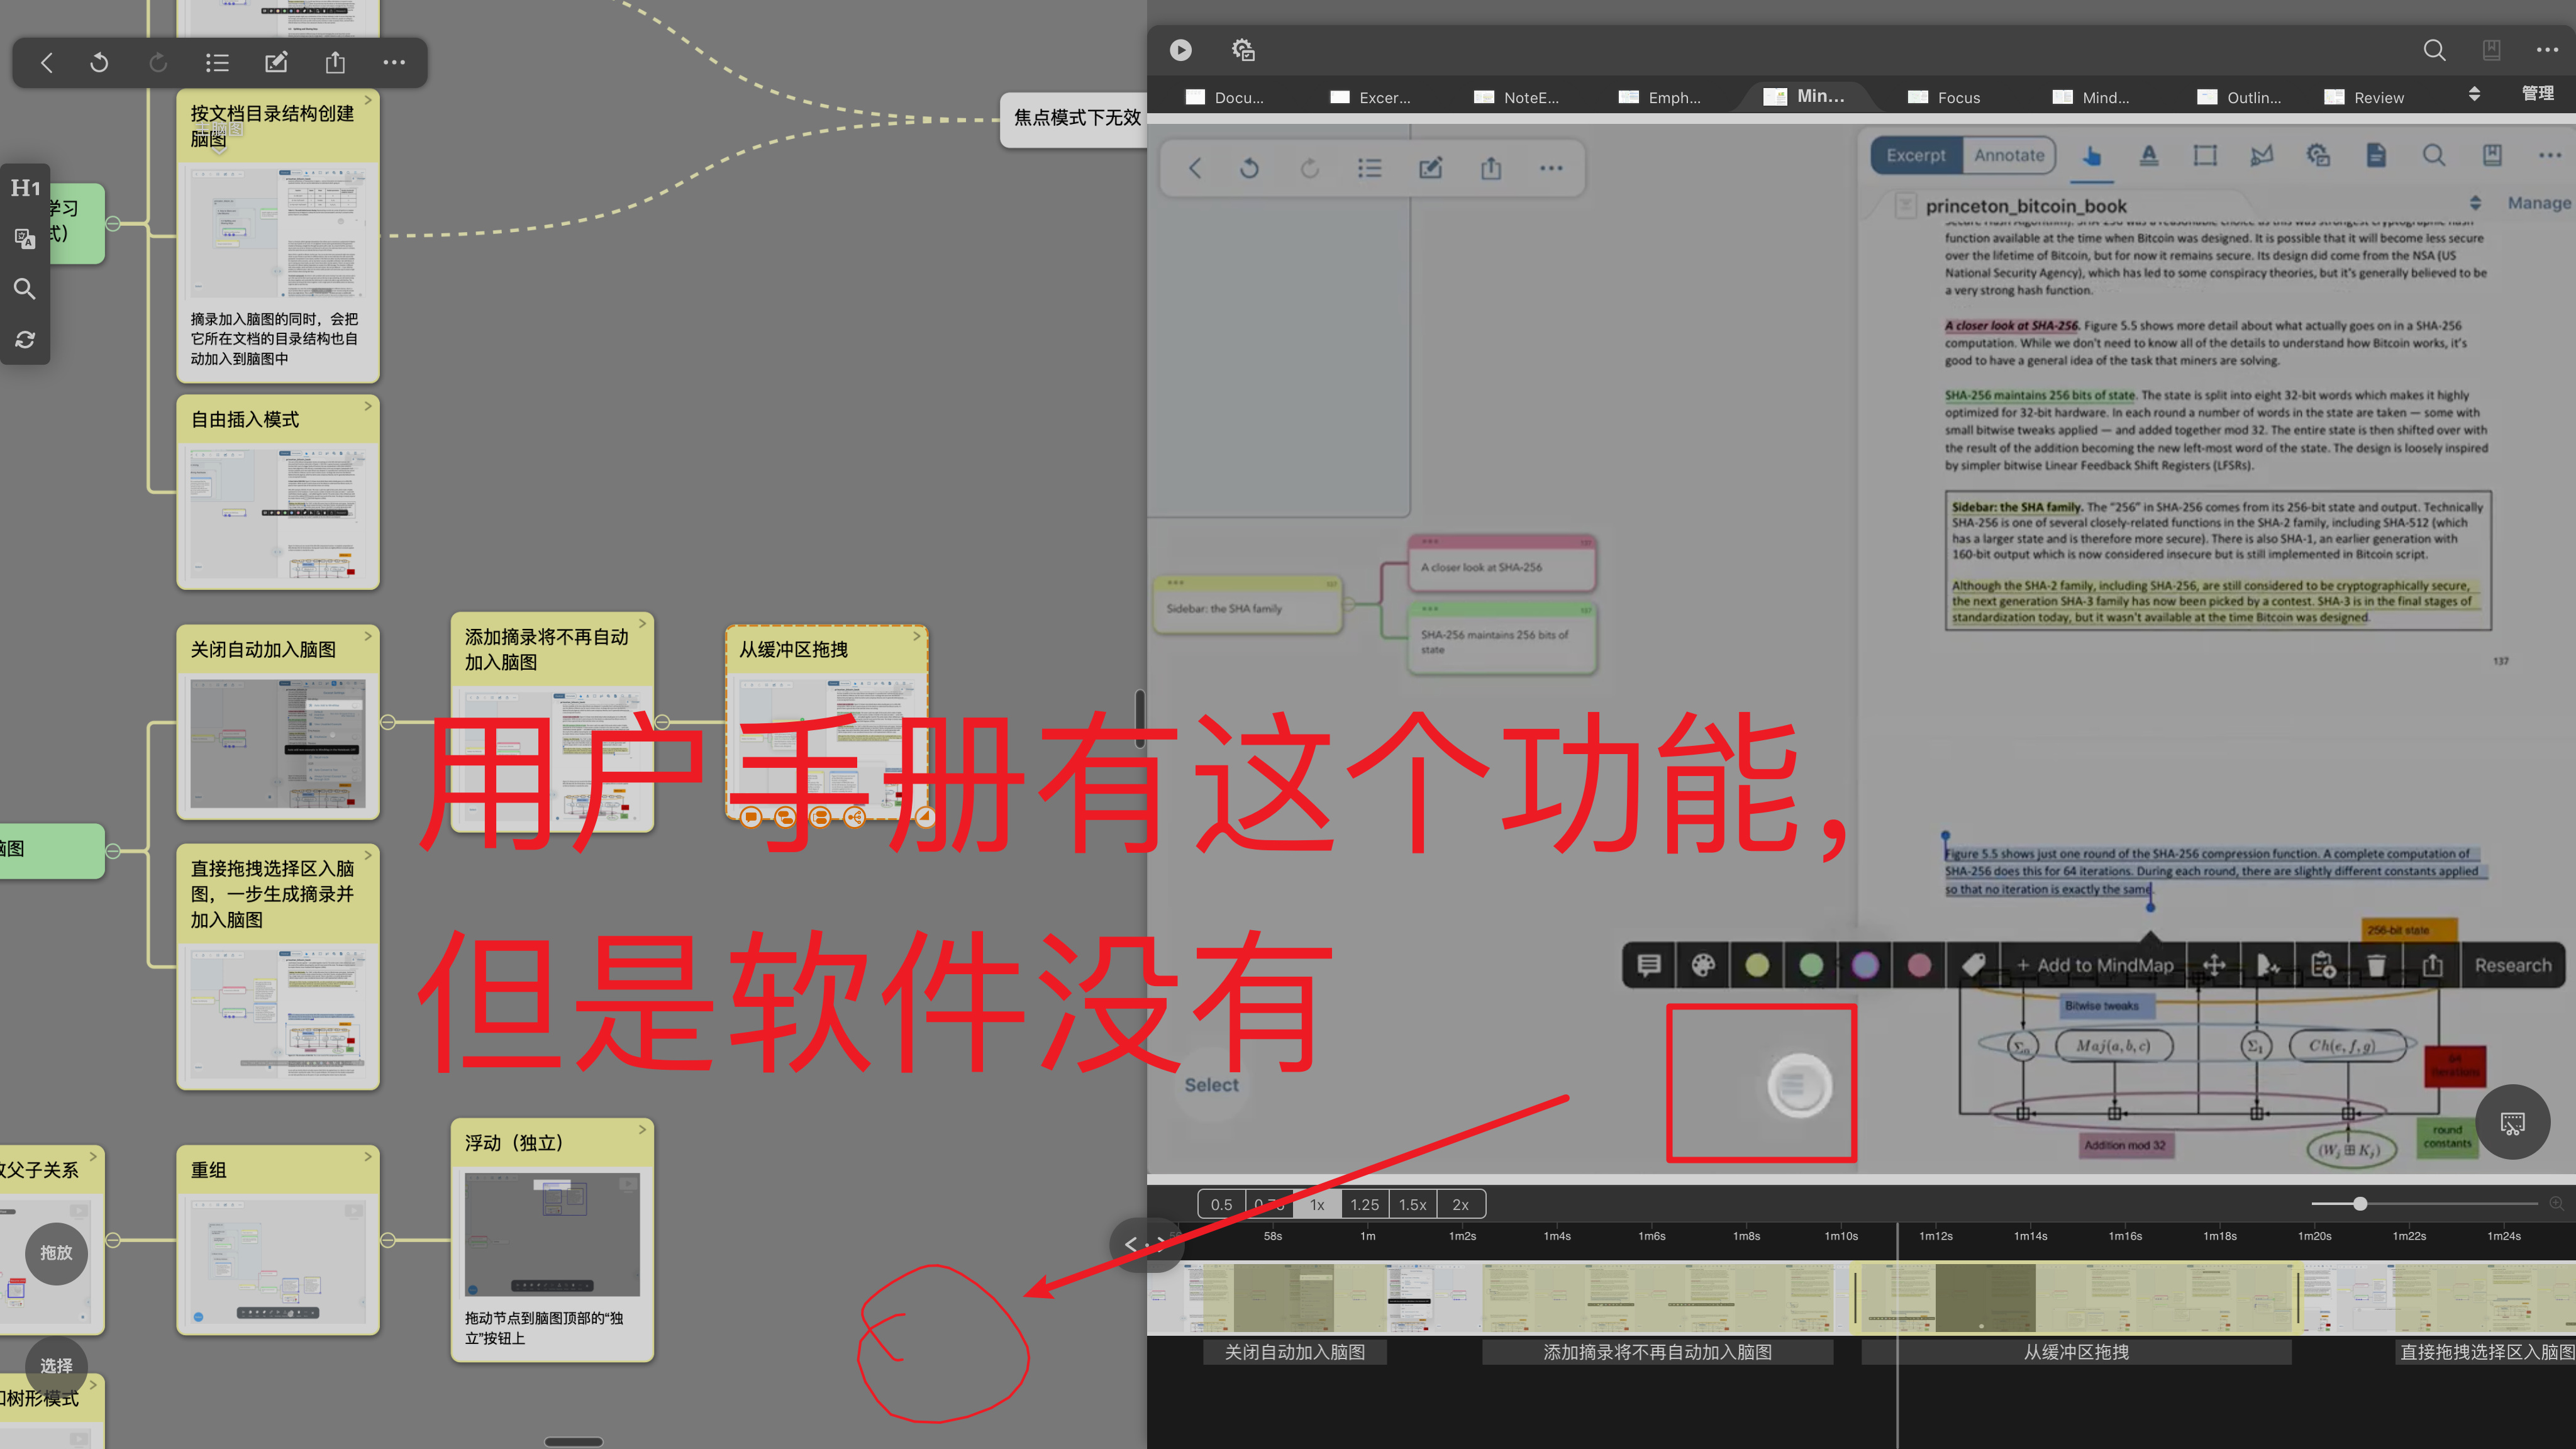Switch to the Focus chapter tab
The width and height of the screenshot is (2576, 1449).
(x=1944, y=97)
